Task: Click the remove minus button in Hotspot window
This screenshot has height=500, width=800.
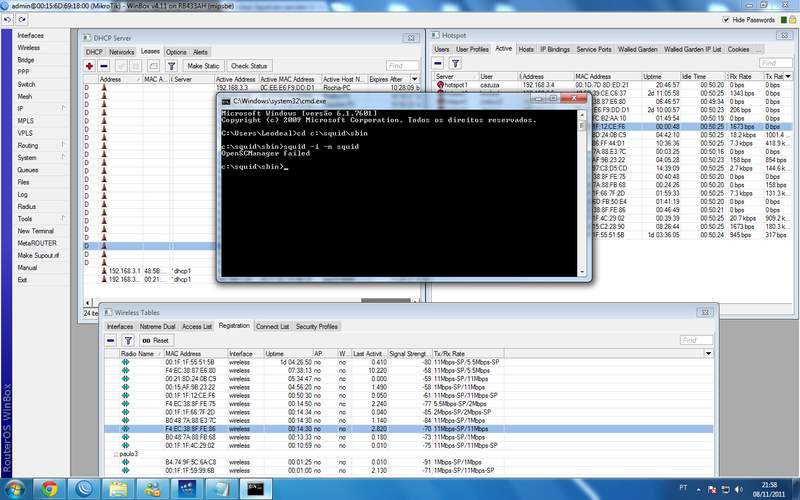Action: click(x=438, y=63)
